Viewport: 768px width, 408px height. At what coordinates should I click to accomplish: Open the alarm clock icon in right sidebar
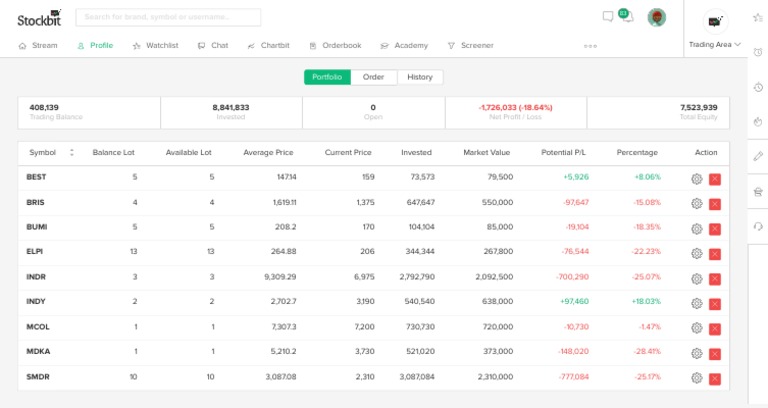tap(758, 53)
